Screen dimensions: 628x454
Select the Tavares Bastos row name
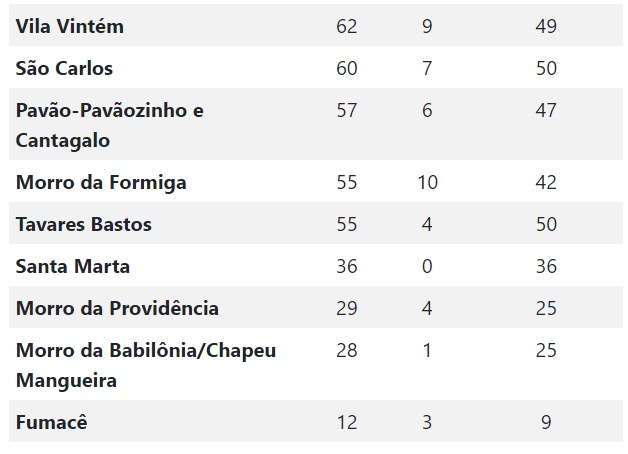point(84,224)
